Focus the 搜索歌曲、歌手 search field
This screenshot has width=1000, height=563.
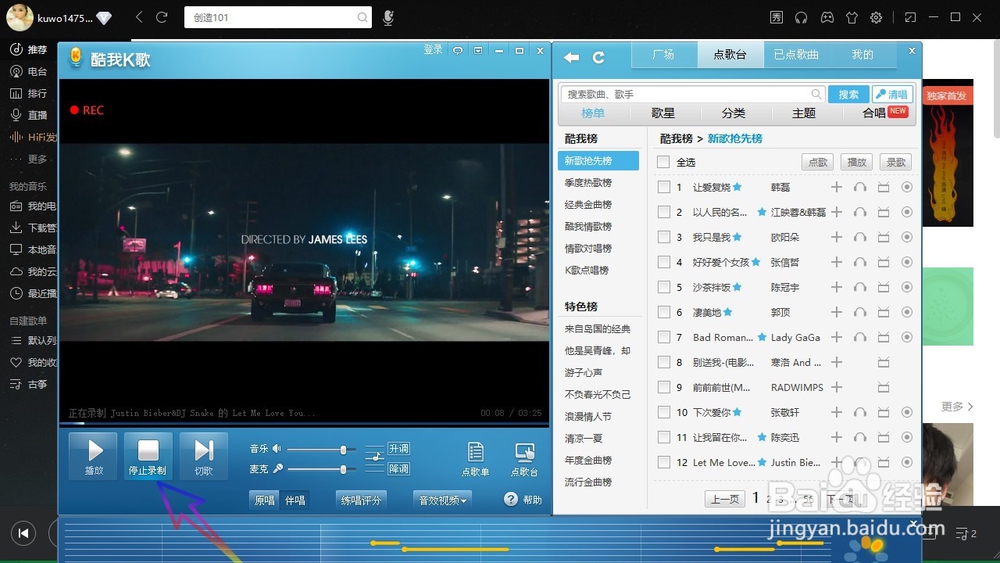coord(693,94)
